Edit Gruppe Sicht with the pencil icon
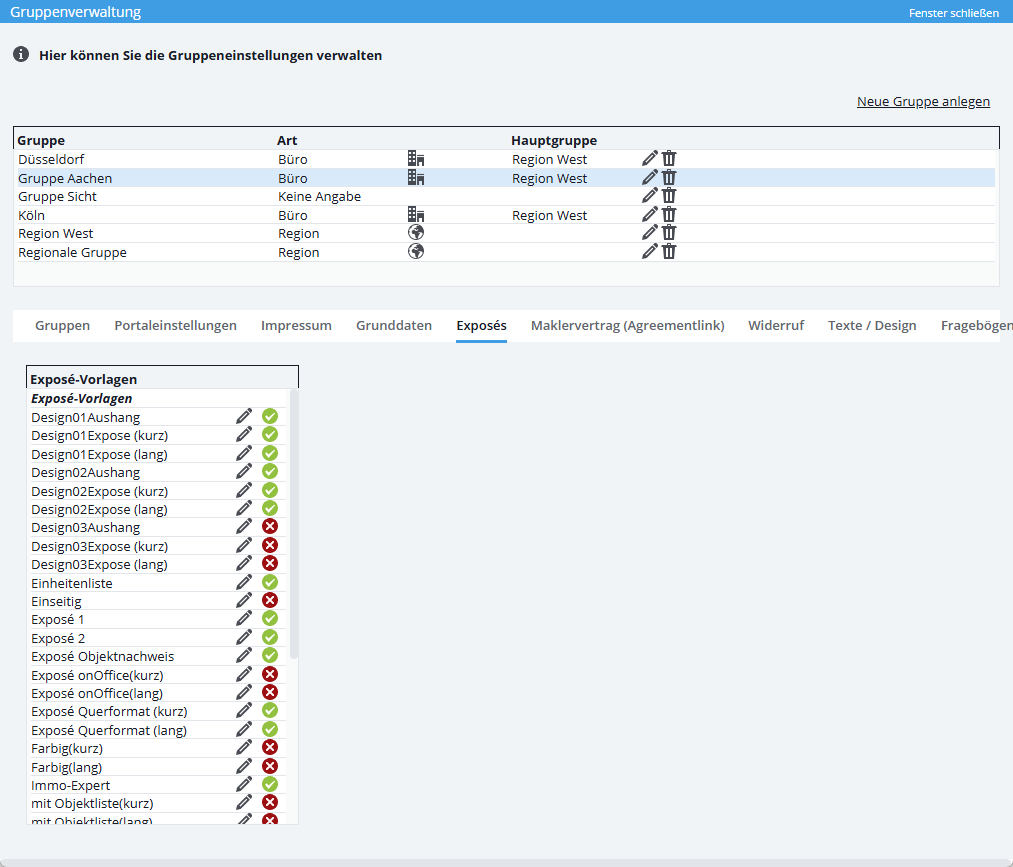The width and height of the screenshot is (1013, 867). (x=650, y=195)
